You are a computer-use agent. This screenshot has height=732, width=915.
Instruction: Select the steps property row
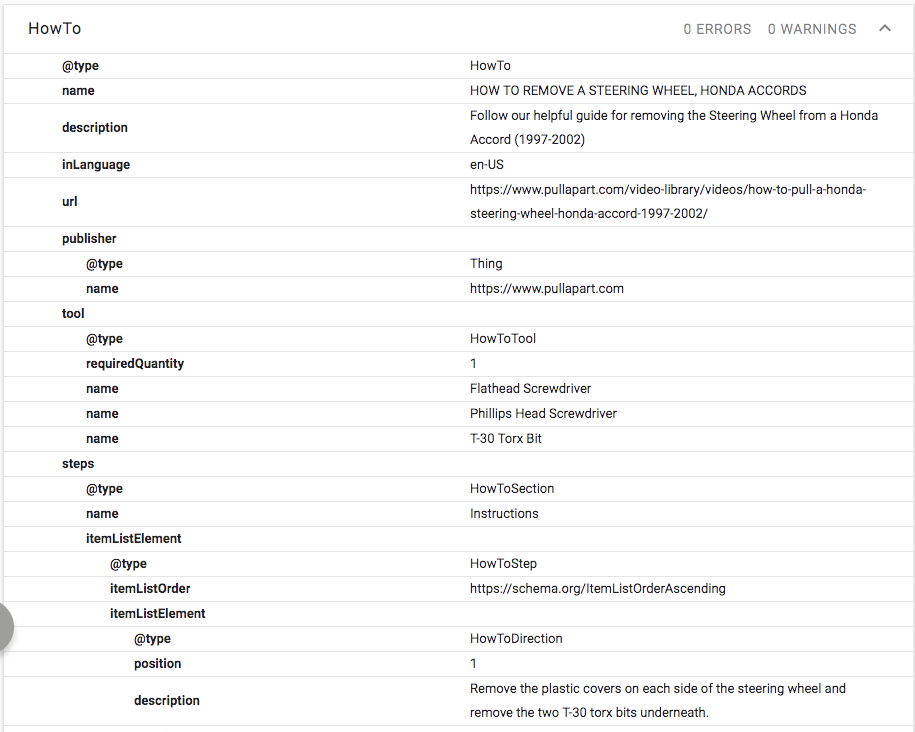pos(78,464)
